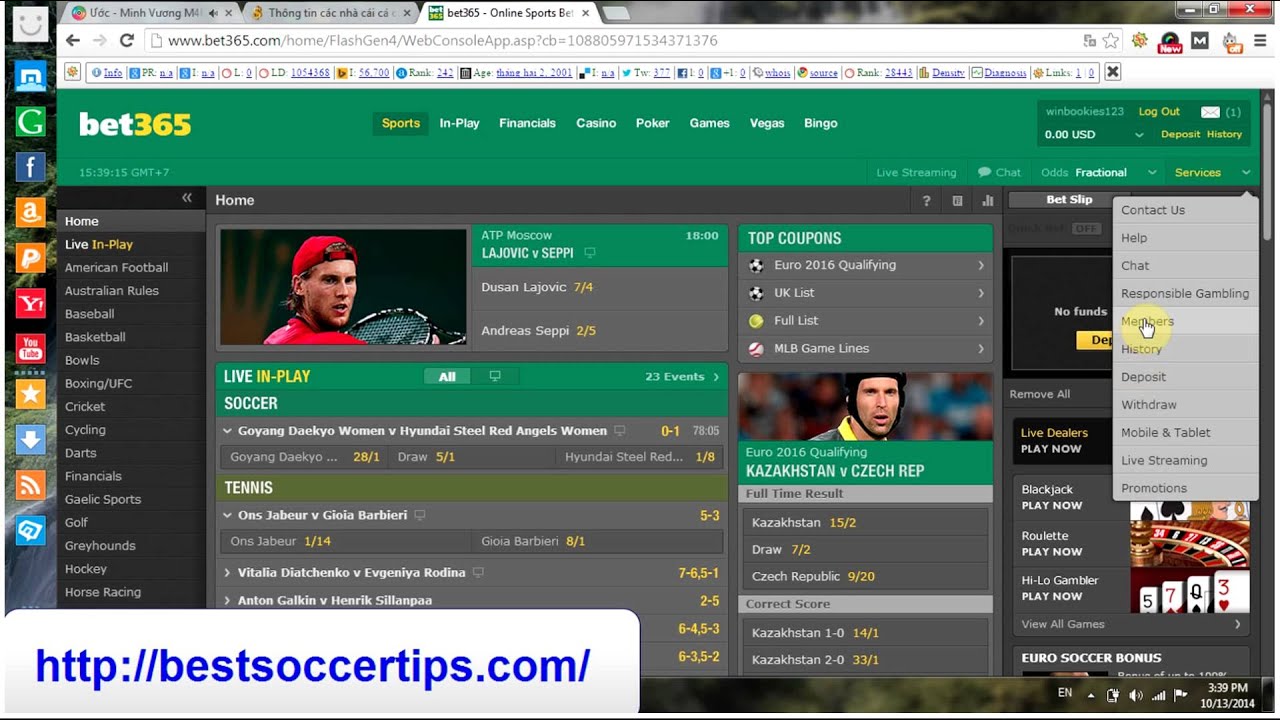Click the black M extension icon
1280x720 pixels.
(1201, 41)
